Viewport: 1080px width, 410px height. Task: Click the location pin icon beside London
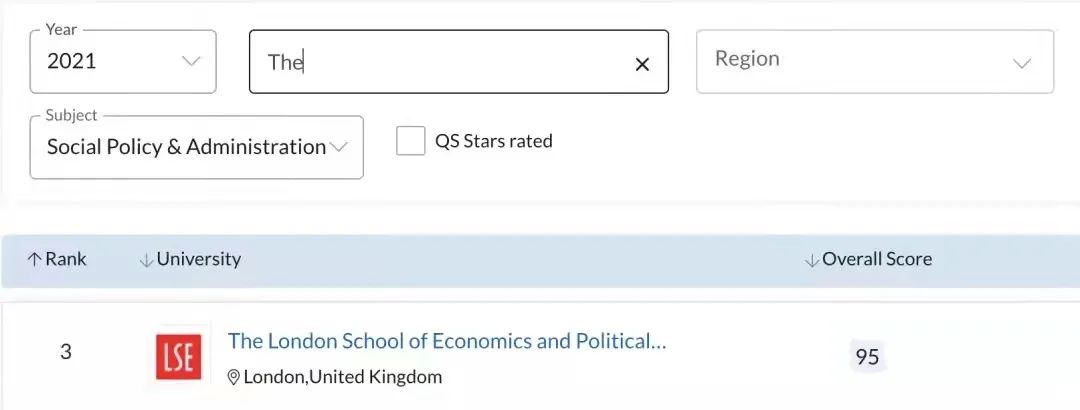[234, 378]
